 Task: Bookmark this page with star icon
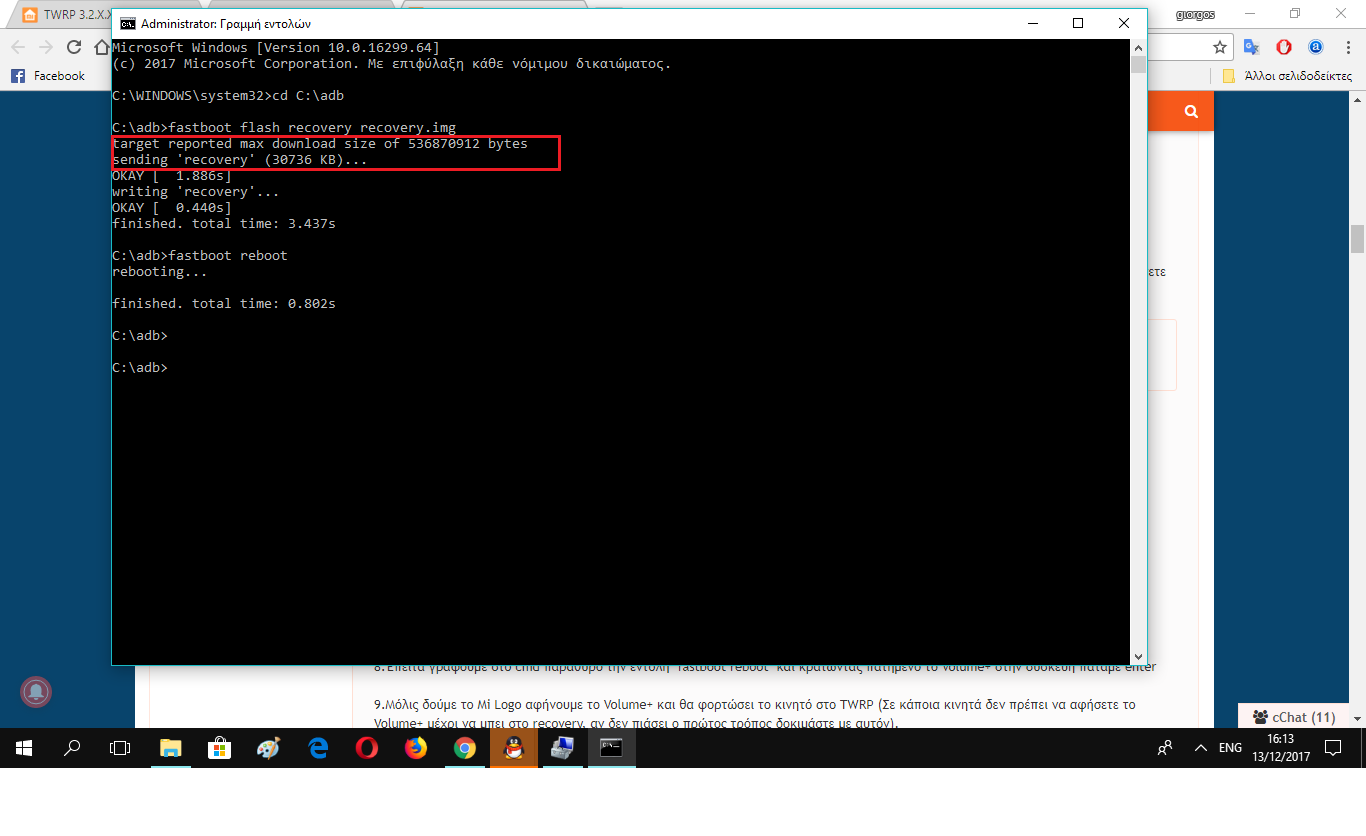(x=1220, y=47)
